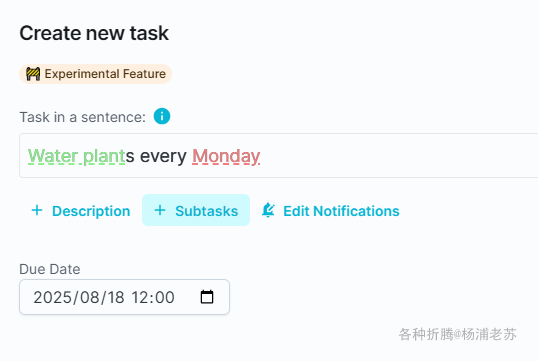Viewport: 538px width, 361px height.
Task: Select the month 08 in the due date
Action: [90, 297]
